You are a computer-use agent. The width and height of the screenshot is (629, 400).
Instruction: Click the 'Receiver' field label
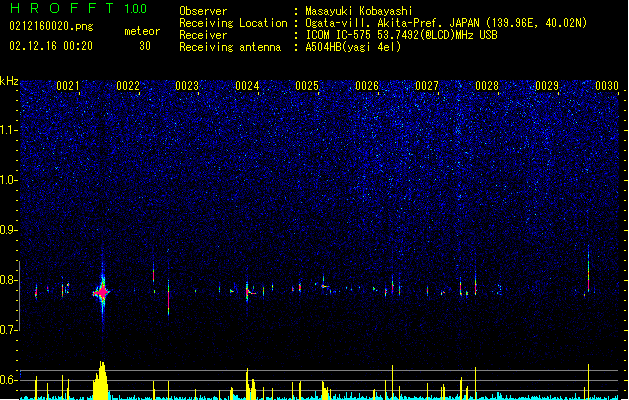203,35
